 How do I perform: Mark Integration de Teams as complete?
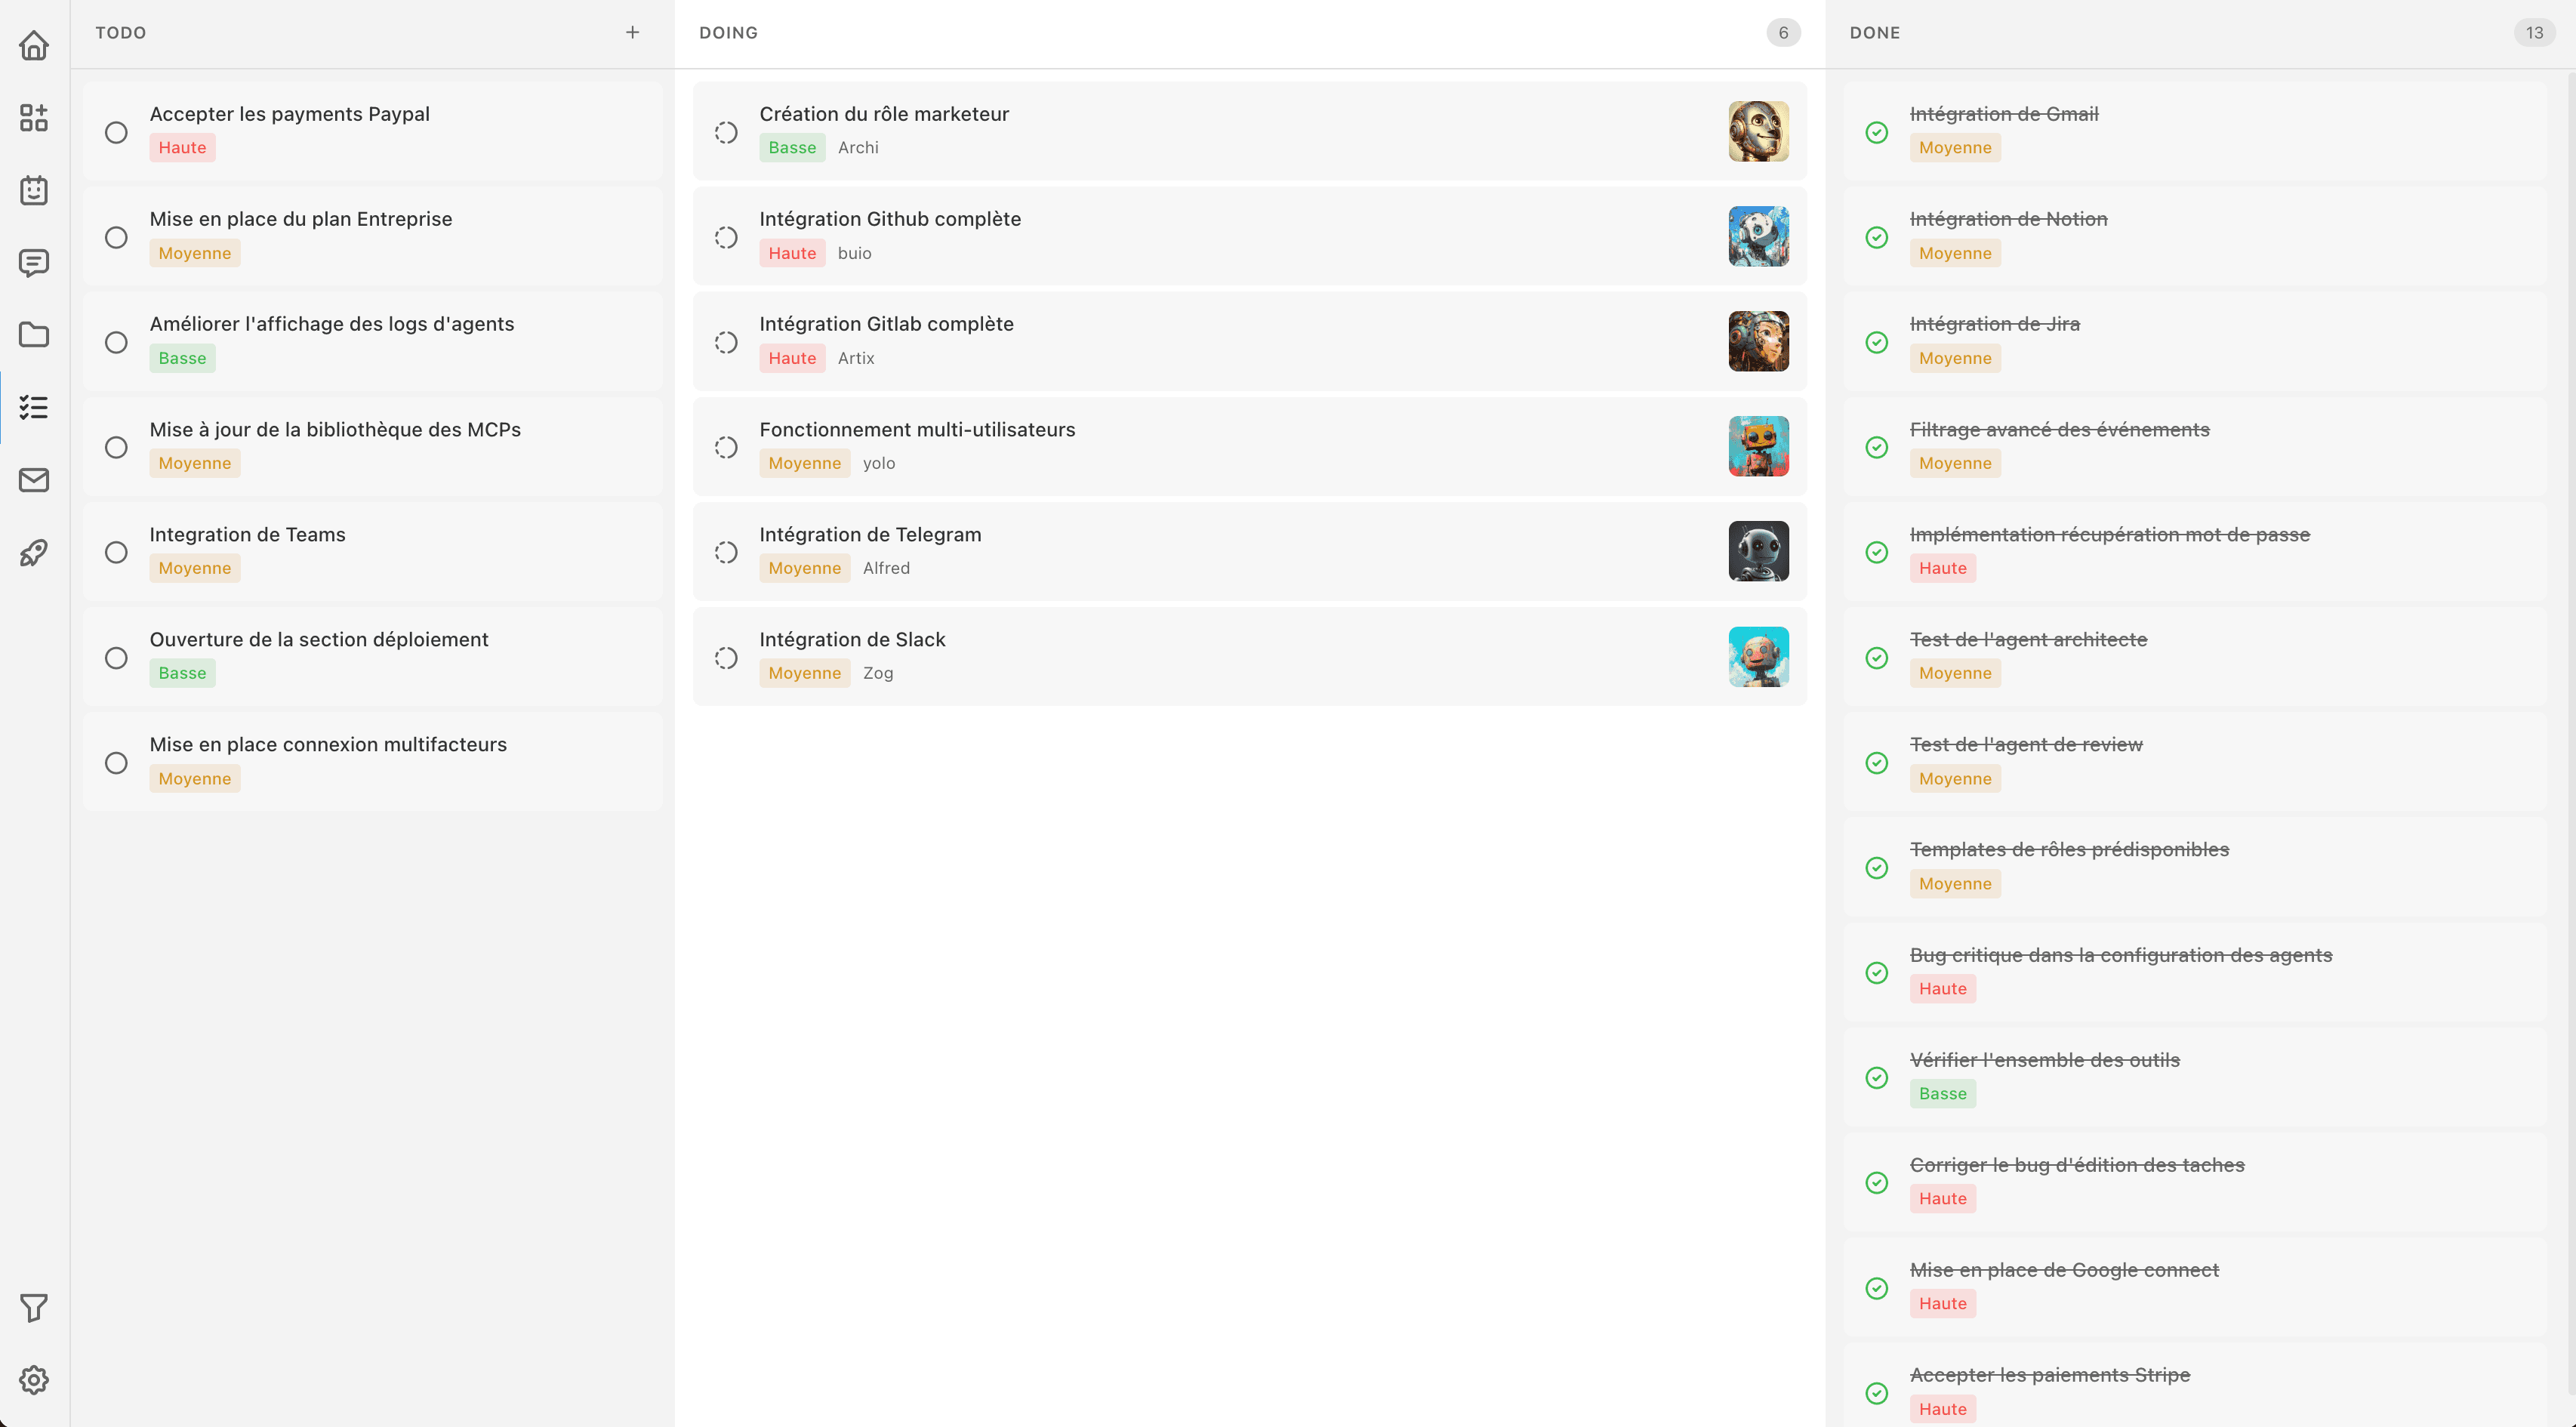116,552
